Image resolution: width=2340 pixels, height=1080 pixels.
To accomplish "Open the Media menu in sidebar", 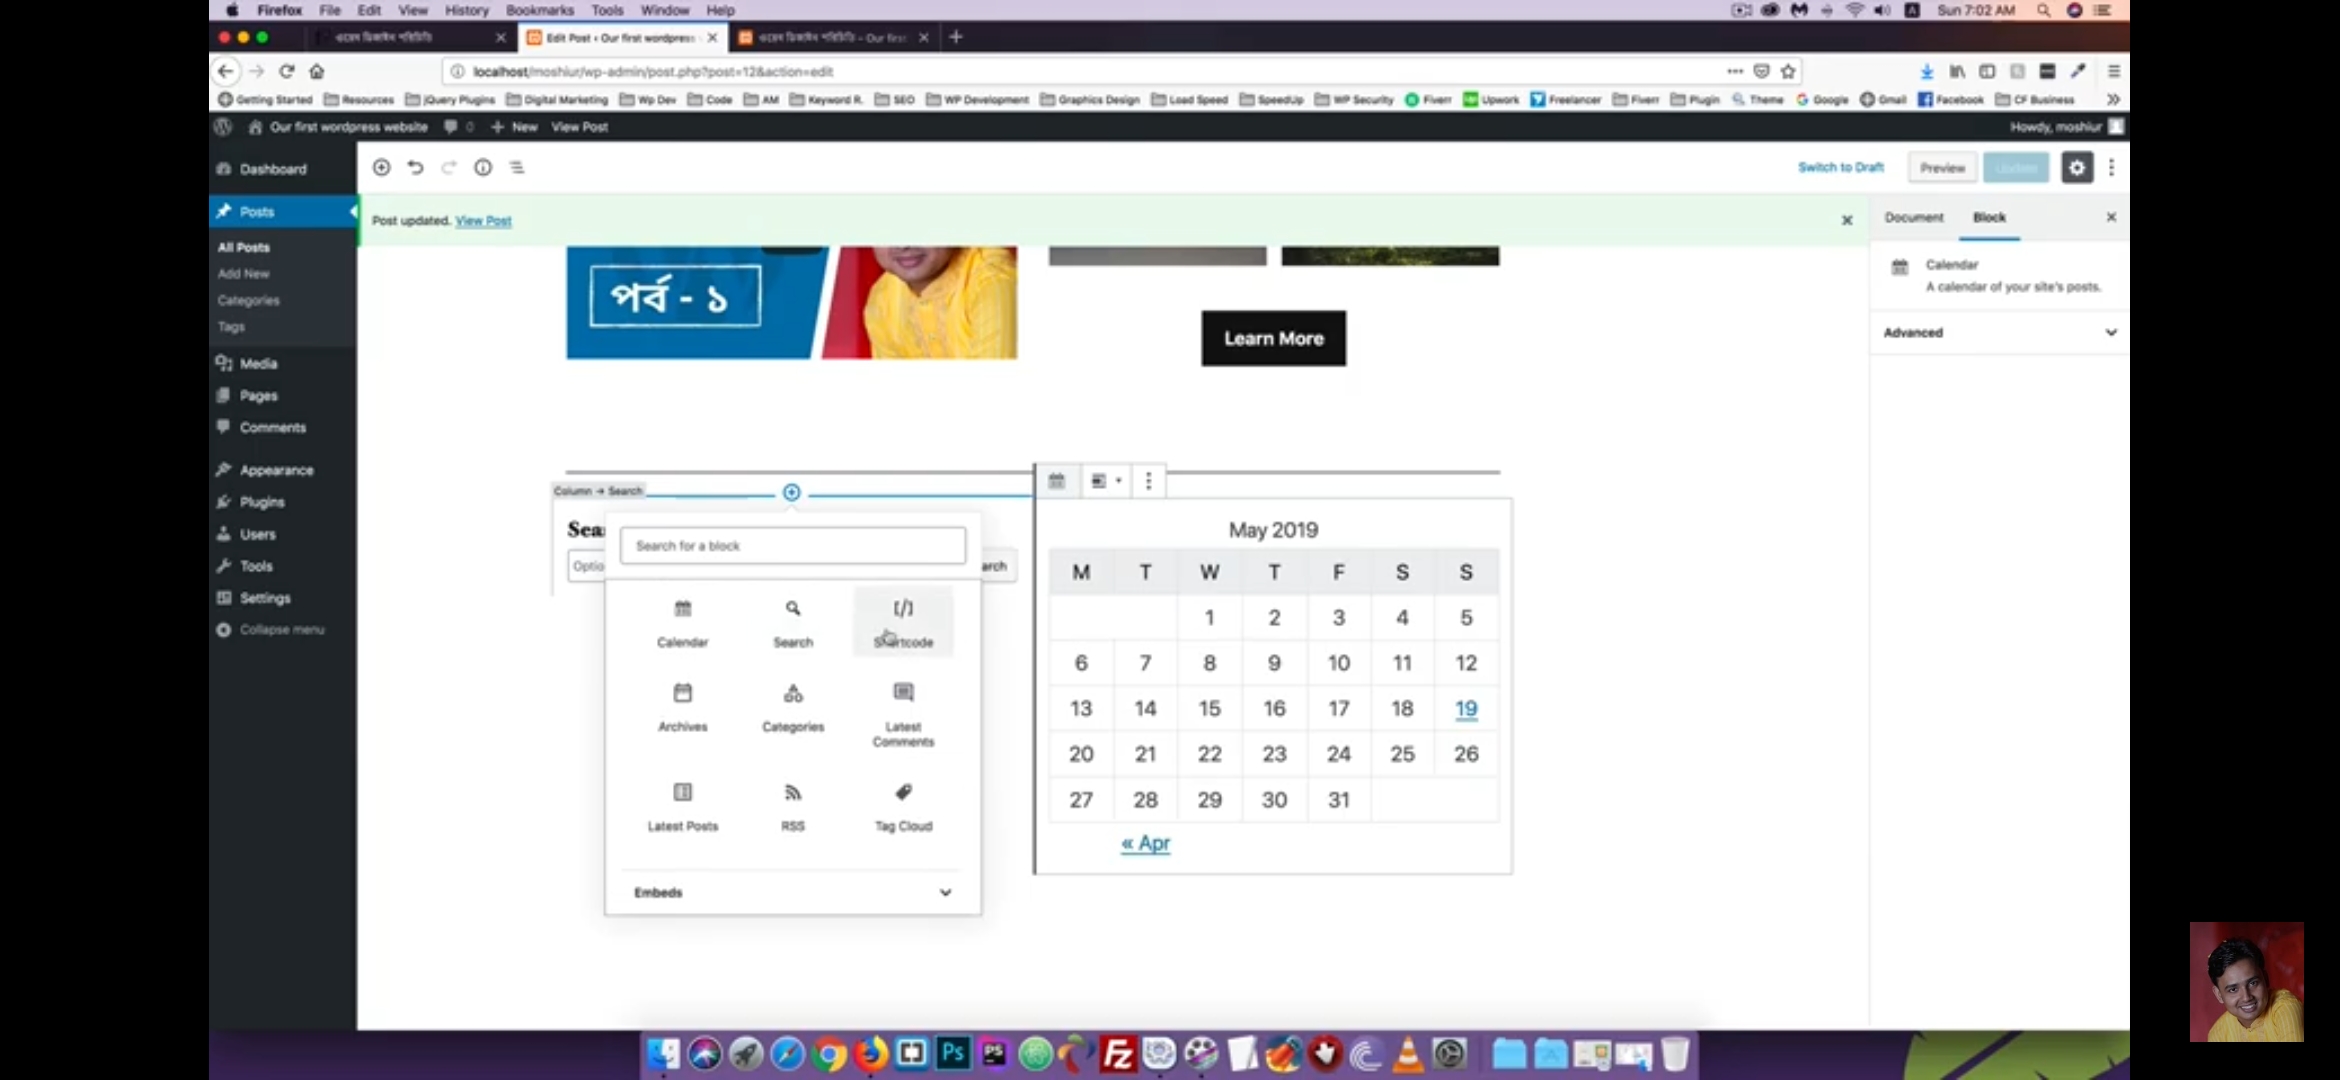I will click(x=258, y=363).
